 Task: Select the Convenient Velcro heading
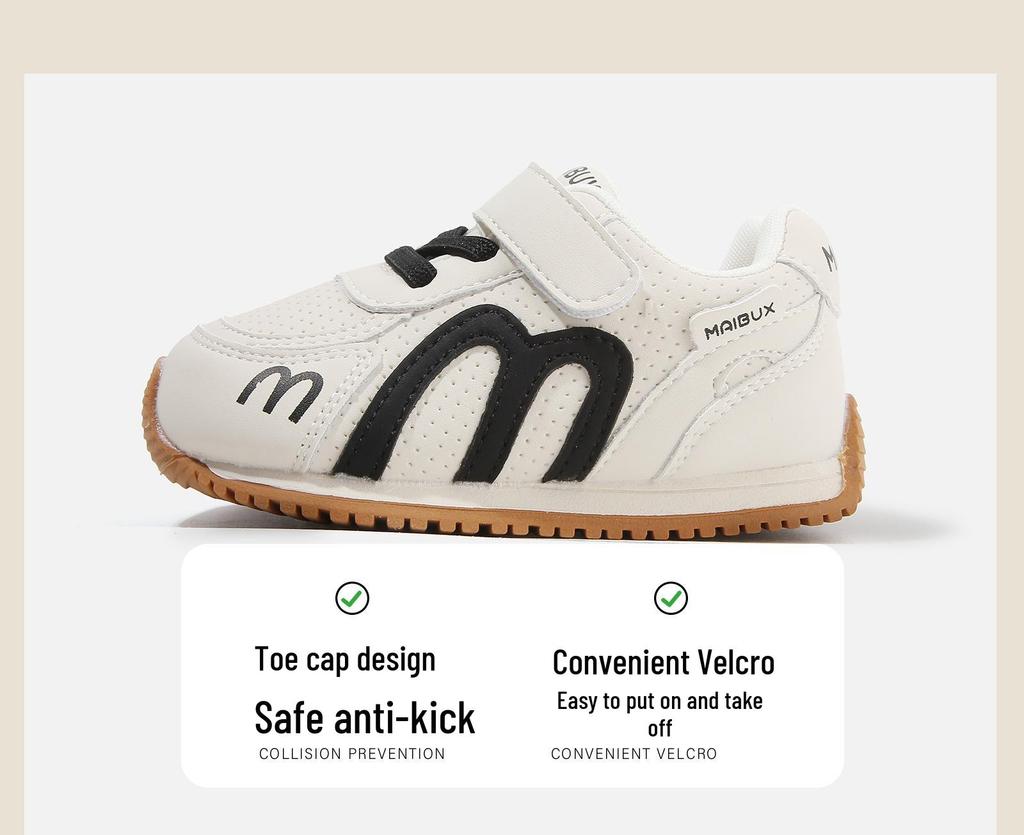664,662
